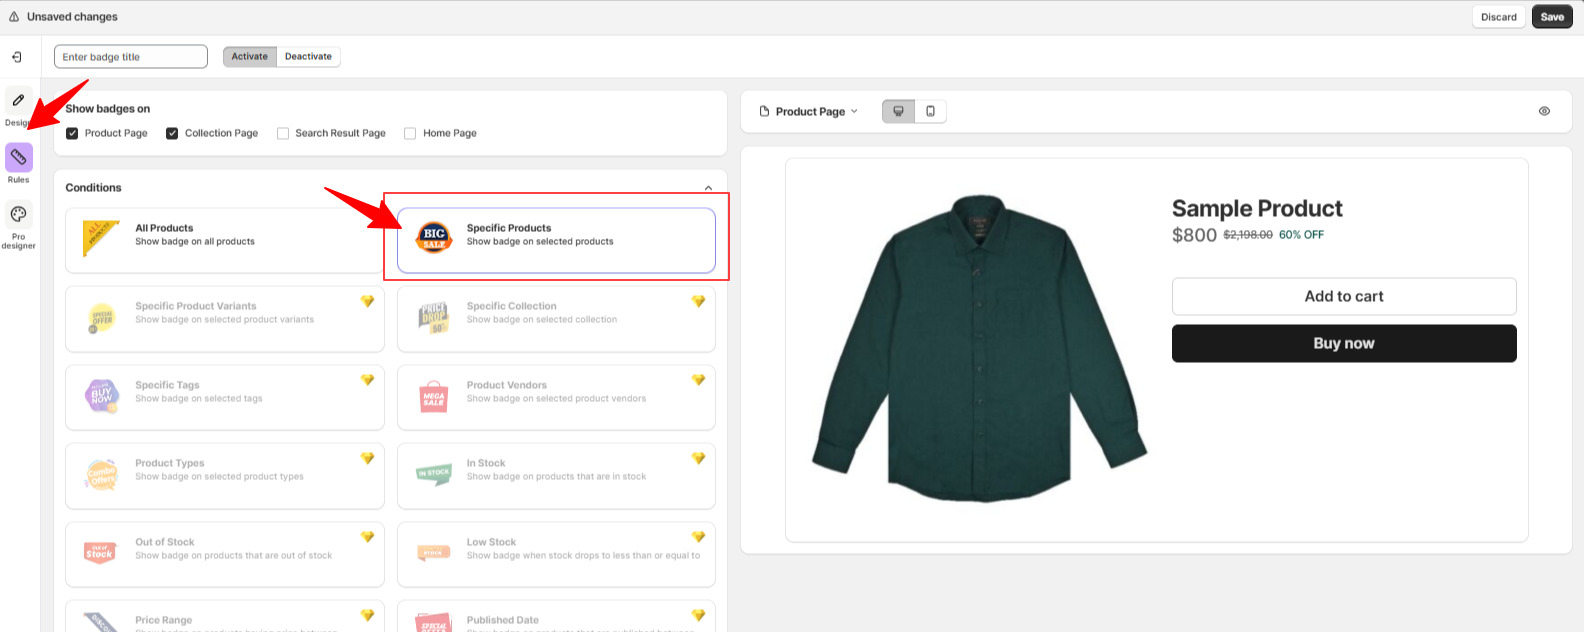The height and width of the screenshot is (632, 1584).
Task: Click the Mega Sale bag icon
Action: pyautogui.click(x=434, y=397)
